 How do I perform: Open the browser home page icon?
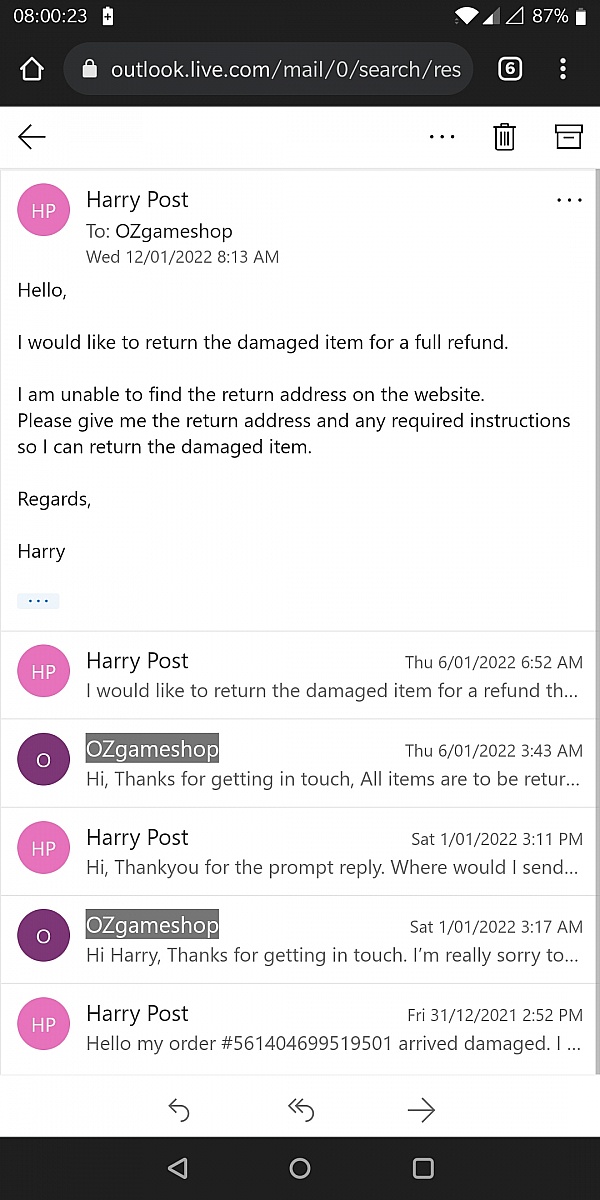[32, 69]
